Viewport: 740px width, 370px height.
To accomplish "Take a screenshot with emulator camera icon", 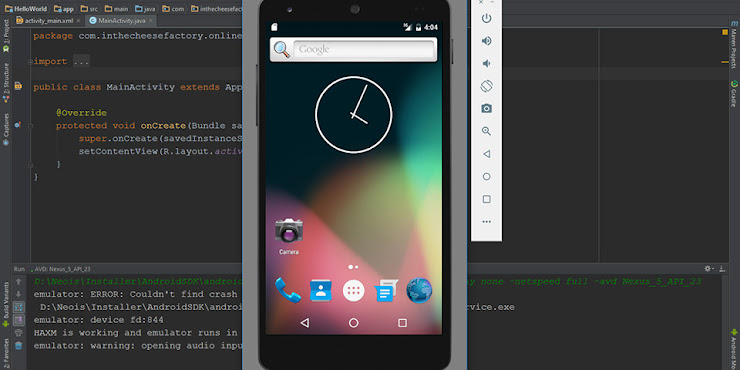I will coord(487,109).
